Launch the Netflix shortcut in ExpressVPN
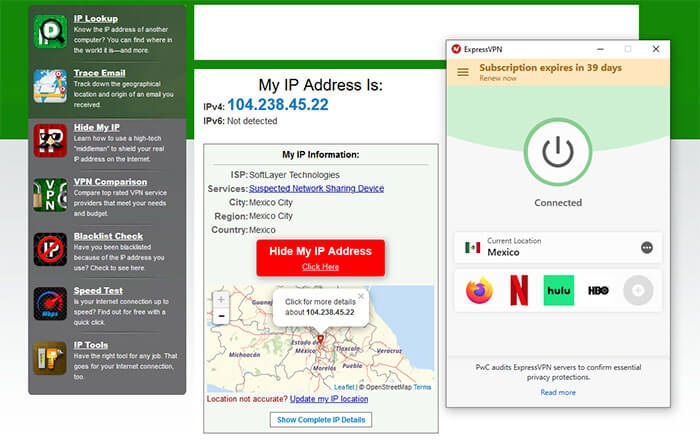 [x=519, y=290]
